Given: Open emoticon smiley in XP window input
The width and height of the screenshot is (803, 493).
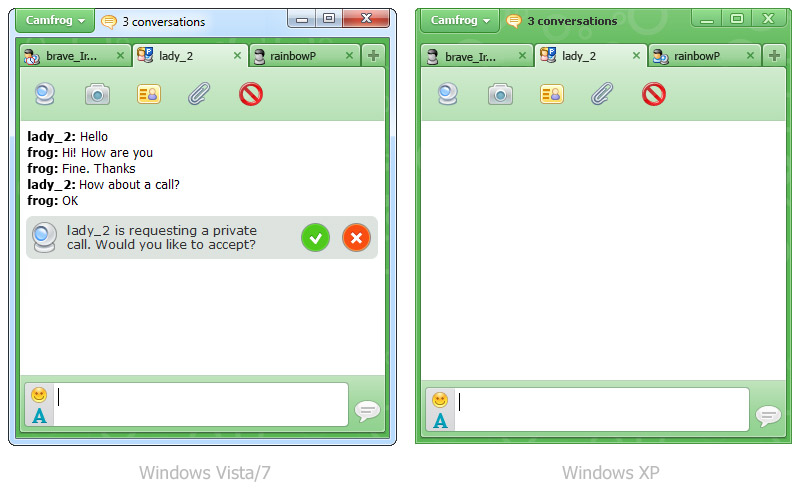Looking at the screenshot, I should click(440, 400).
